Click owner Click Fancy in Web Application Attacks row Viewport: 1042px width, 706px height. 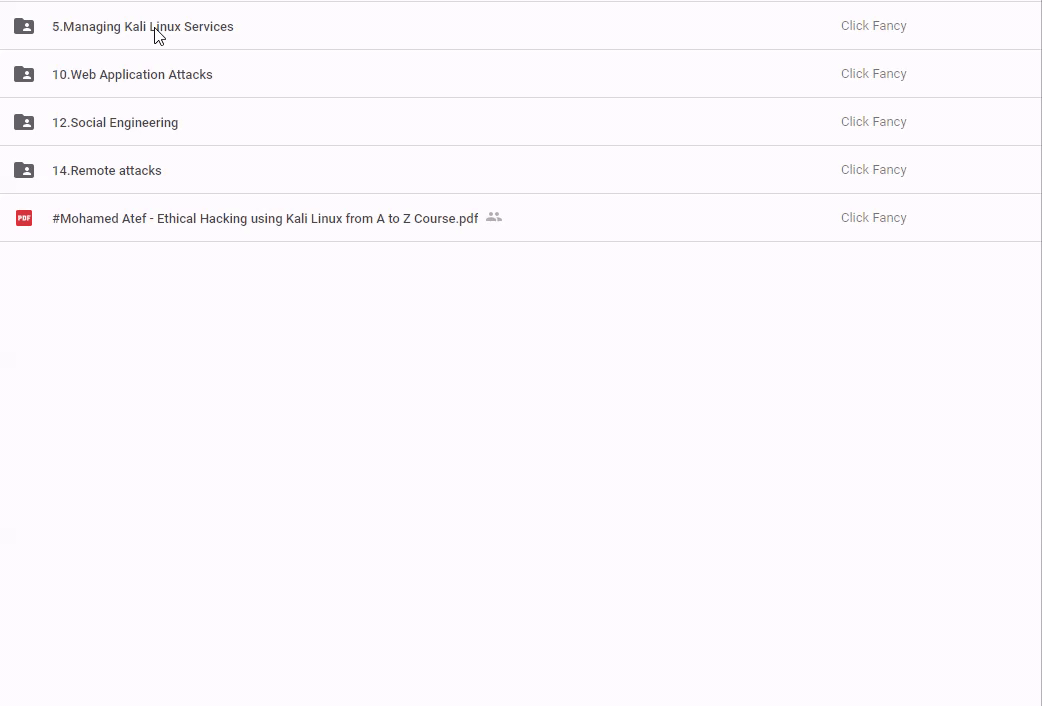(873, 74)
